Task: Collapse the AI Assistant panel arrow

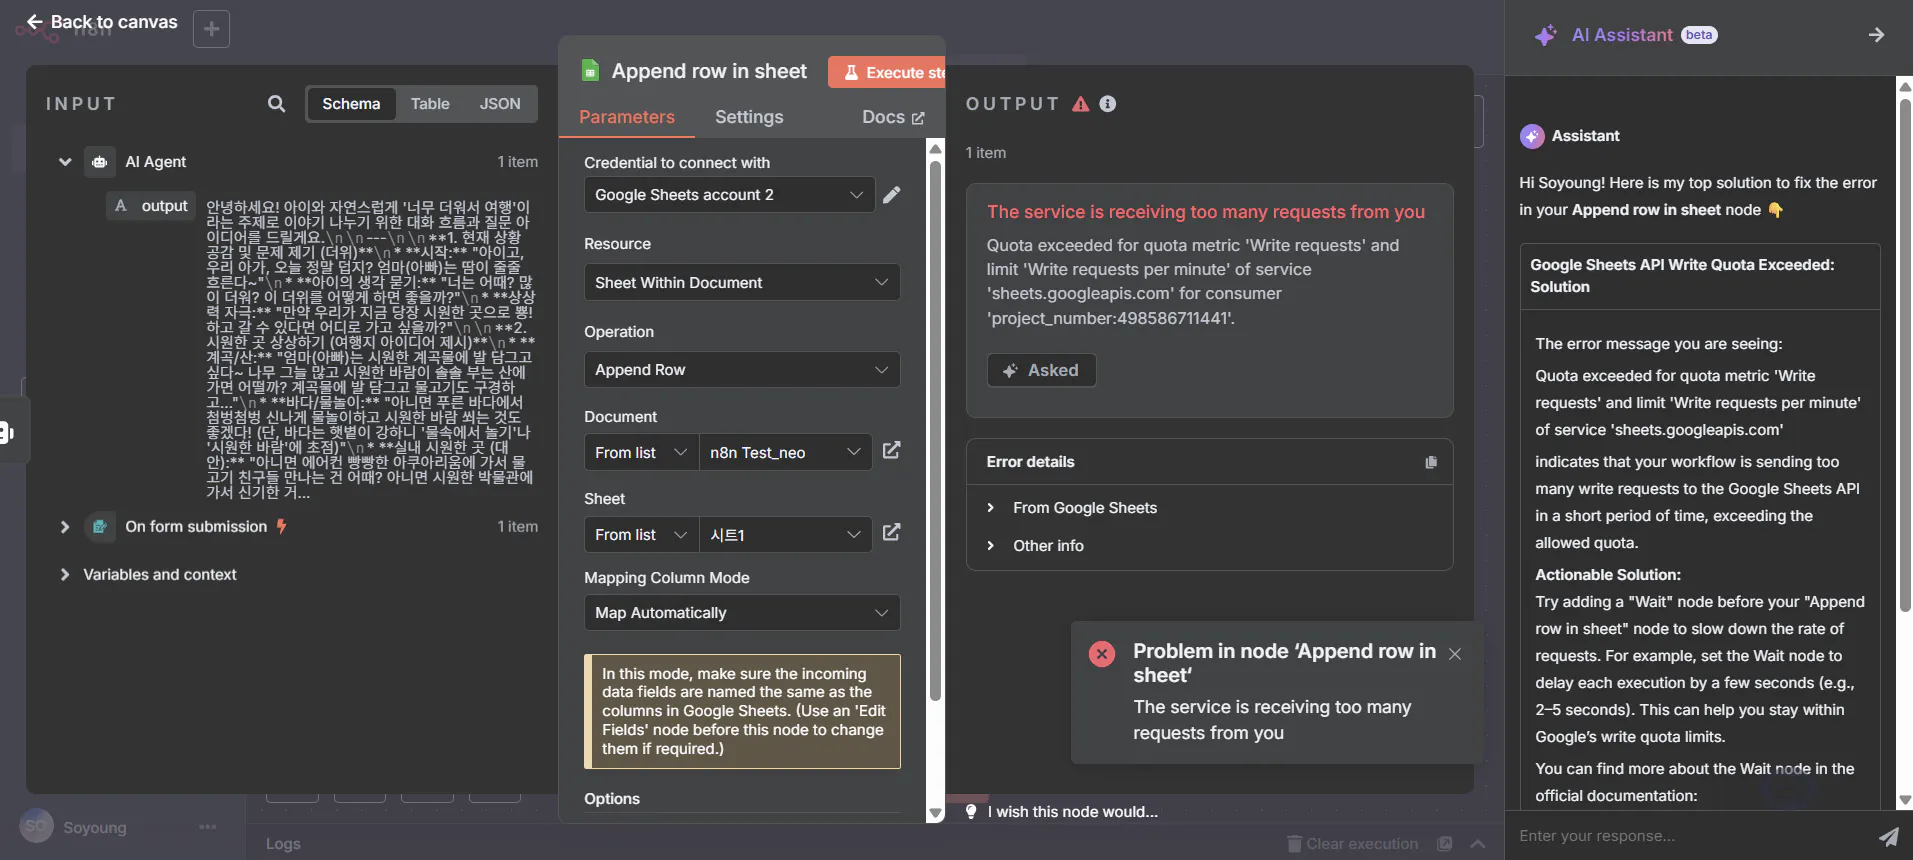Action: coord(1876,35)
